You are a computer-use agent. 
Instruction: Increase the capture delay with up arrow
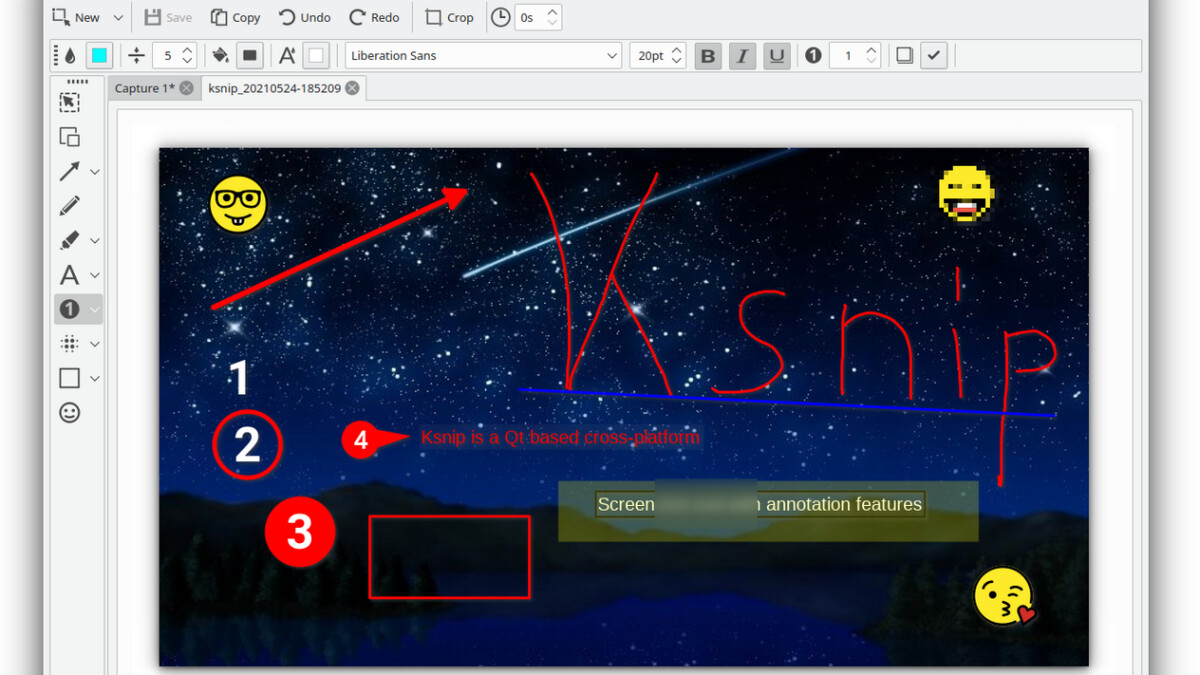(x=552, y=11)
